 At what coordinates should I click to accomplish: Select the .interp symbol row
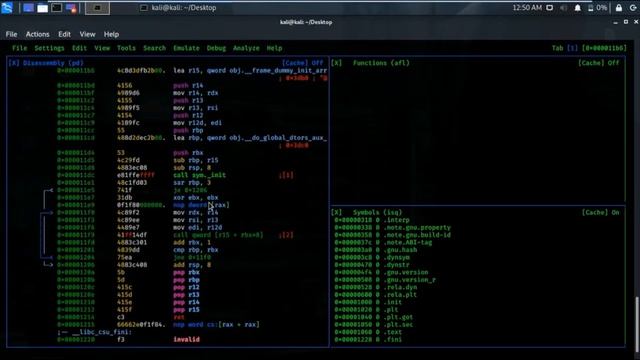pyautogui.click(x=372, y=220)
